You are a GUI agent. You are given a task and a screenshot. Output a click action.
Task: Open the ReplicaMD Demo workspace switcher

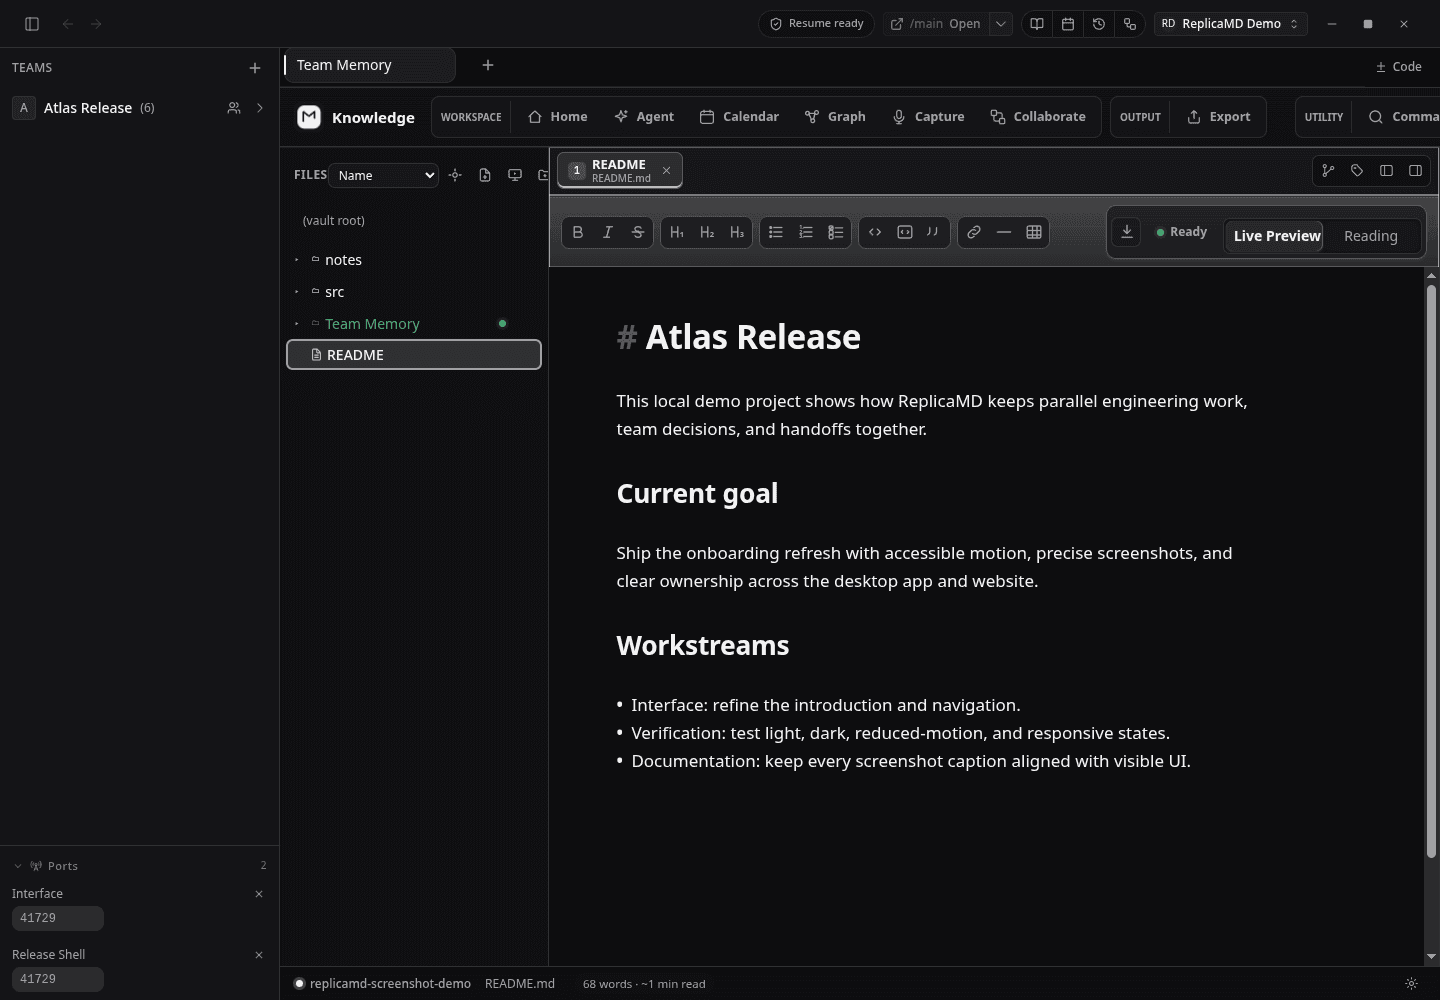[1230, 24]
